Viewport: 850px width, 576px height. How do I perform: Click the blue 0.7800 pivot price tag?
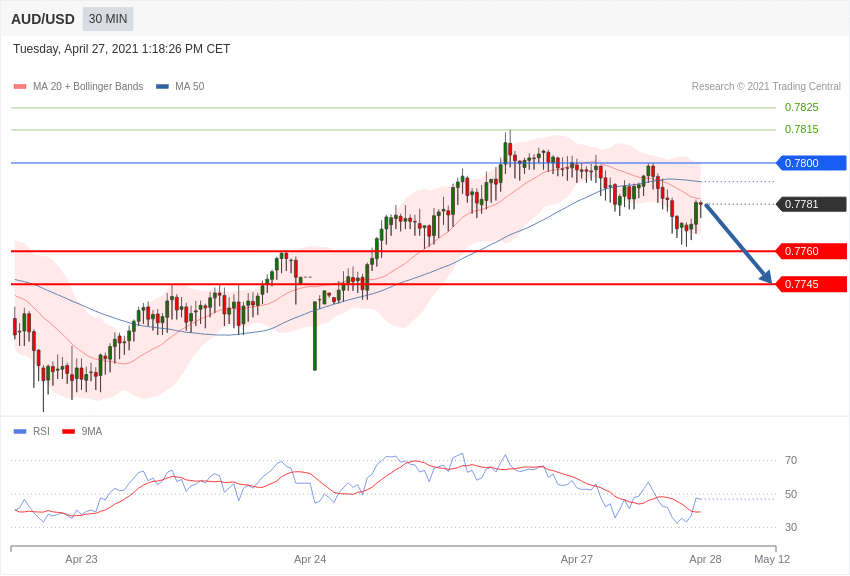coord(812,163)
